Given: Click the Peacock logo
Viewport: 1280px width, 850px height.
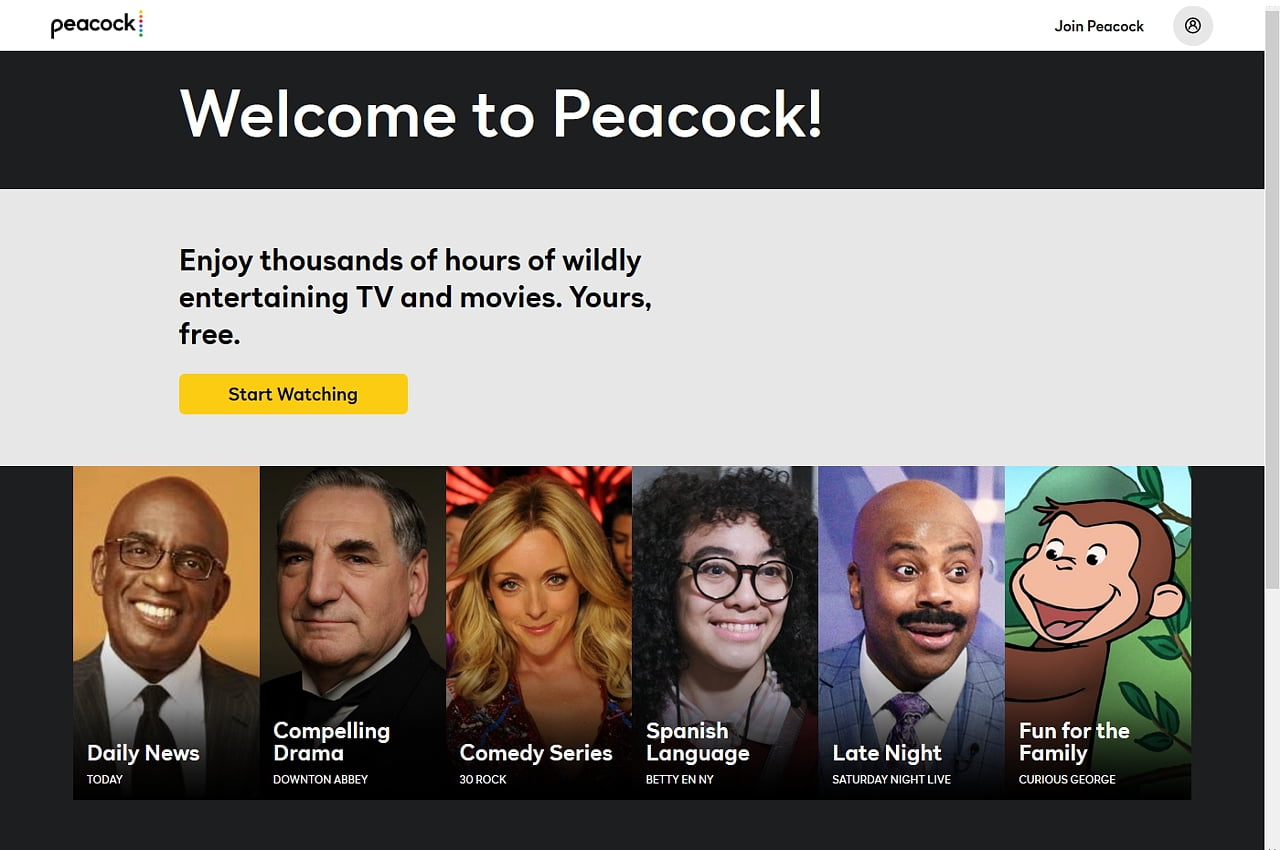Looking at the screenshot, I should point(97,25).
